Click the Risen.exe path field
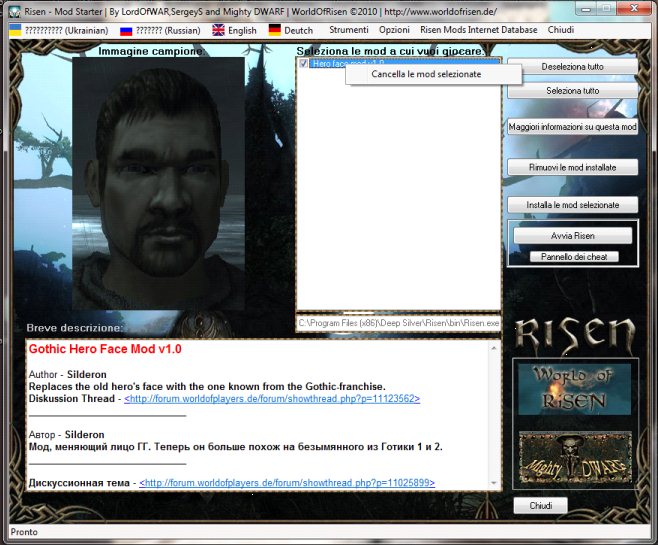Image resolution: width=658 pixels, height=545 pixels. [399, 323]
